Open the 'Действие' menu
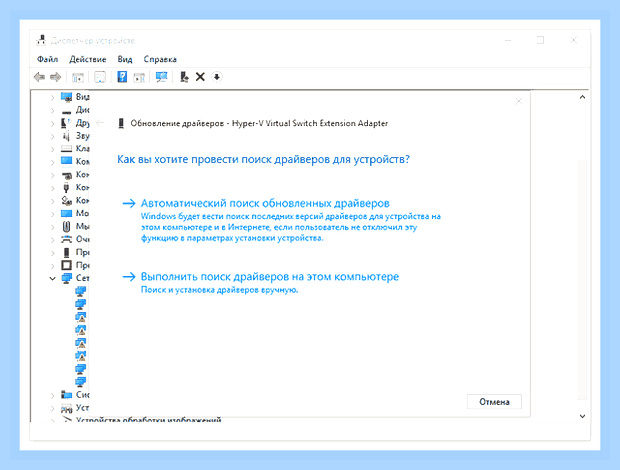 click(x=88, y=59)
